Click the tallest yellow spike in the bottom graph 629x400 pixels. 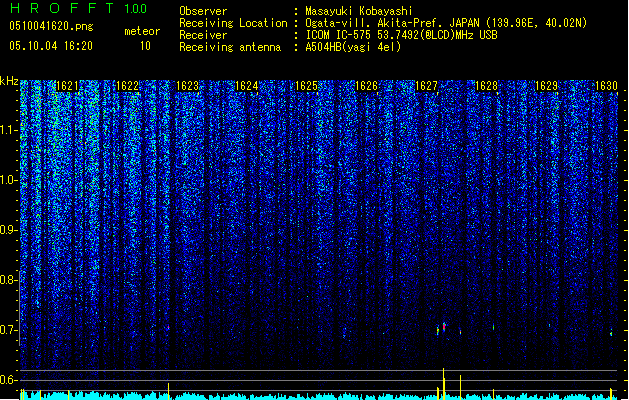(443, 383)
